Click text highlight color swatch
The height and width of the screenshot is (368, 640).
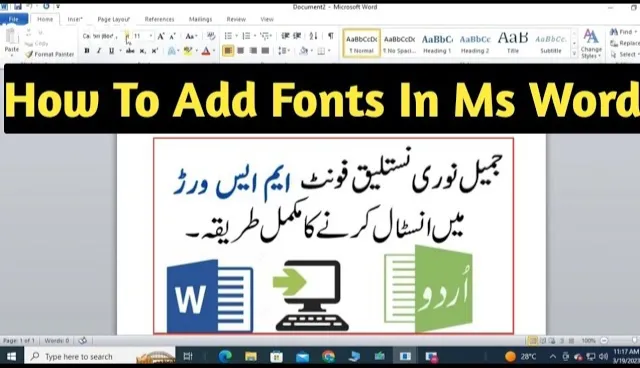pos(188,51)
